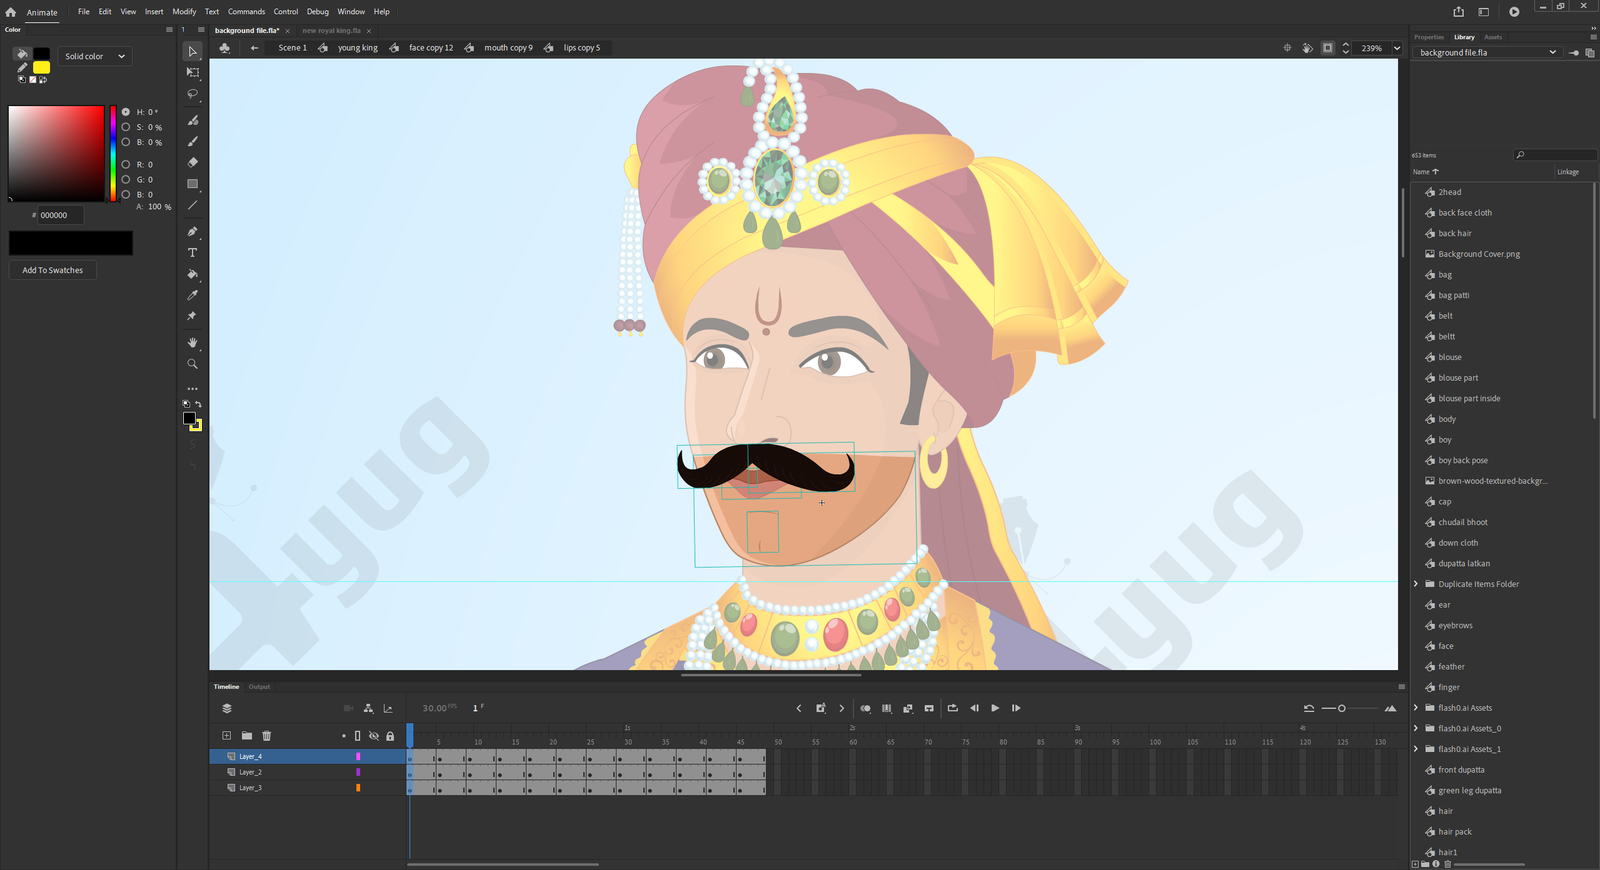Image resolution: width=1600 pixels, height=870 pixels.
Task: Toggle lock all layers padlock icon
Action: (x=390, y=736)
